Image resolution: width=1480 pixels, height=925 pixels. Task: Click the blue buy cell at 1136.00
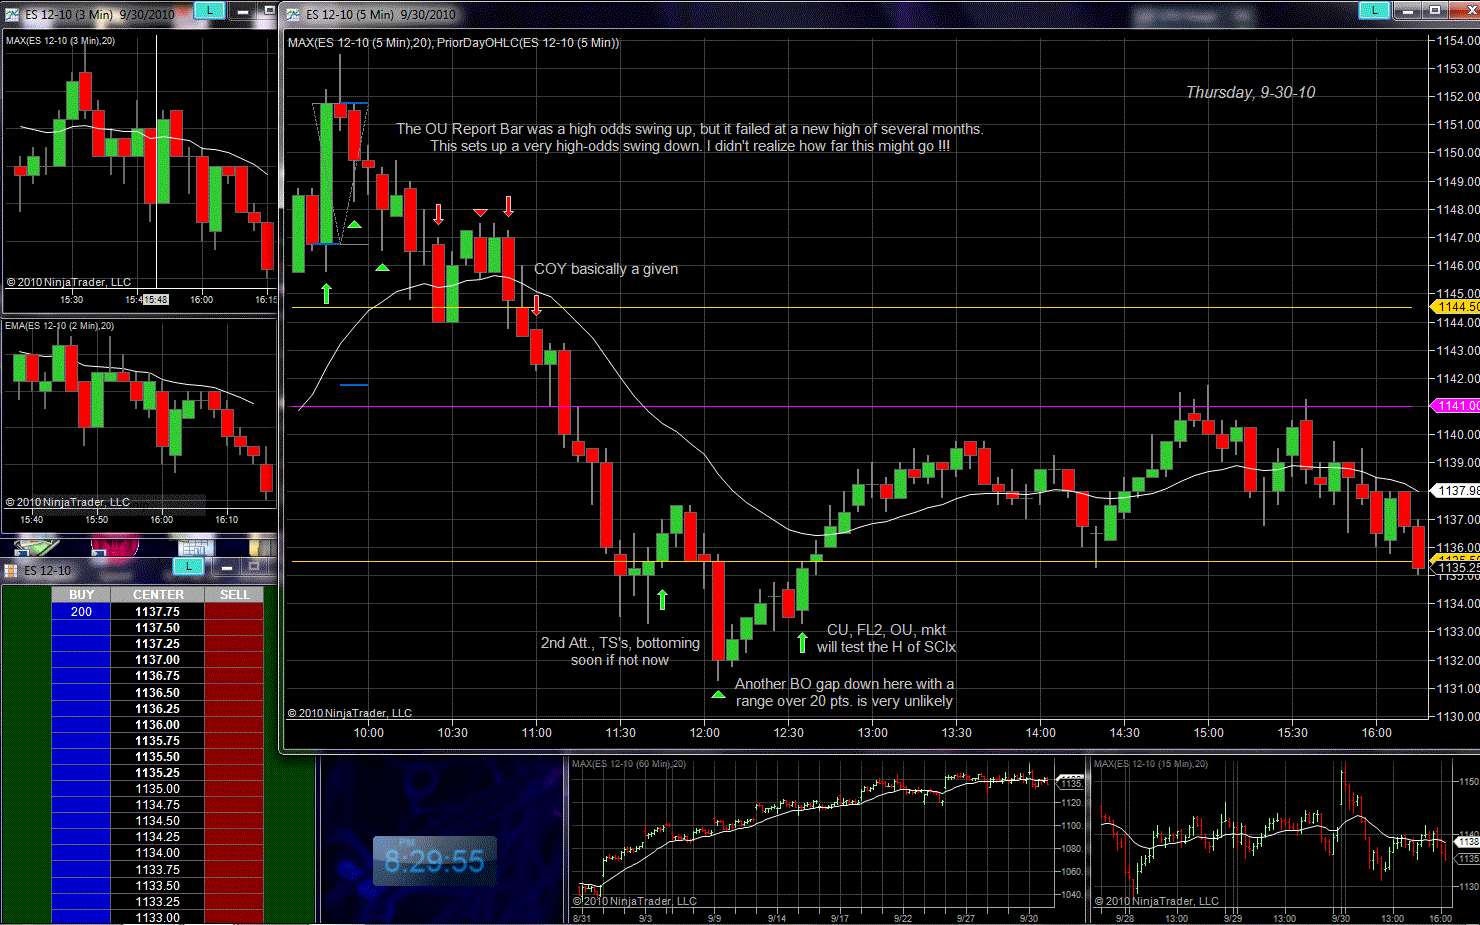[81, 725]
